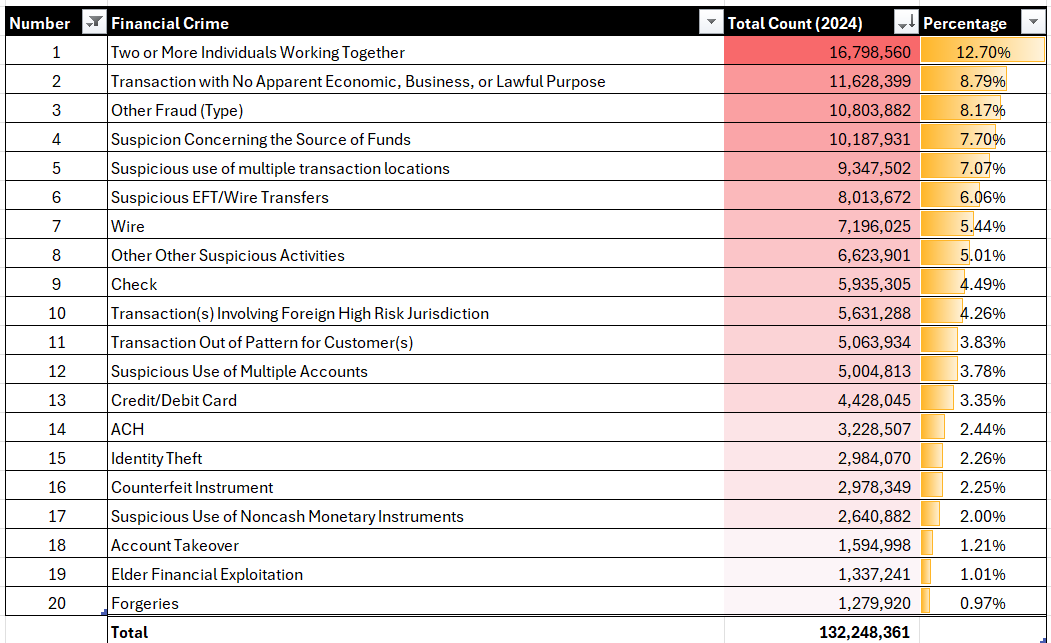
Task: Open the Financial Crime filter dropdown
Action: [x=710, y=23]
